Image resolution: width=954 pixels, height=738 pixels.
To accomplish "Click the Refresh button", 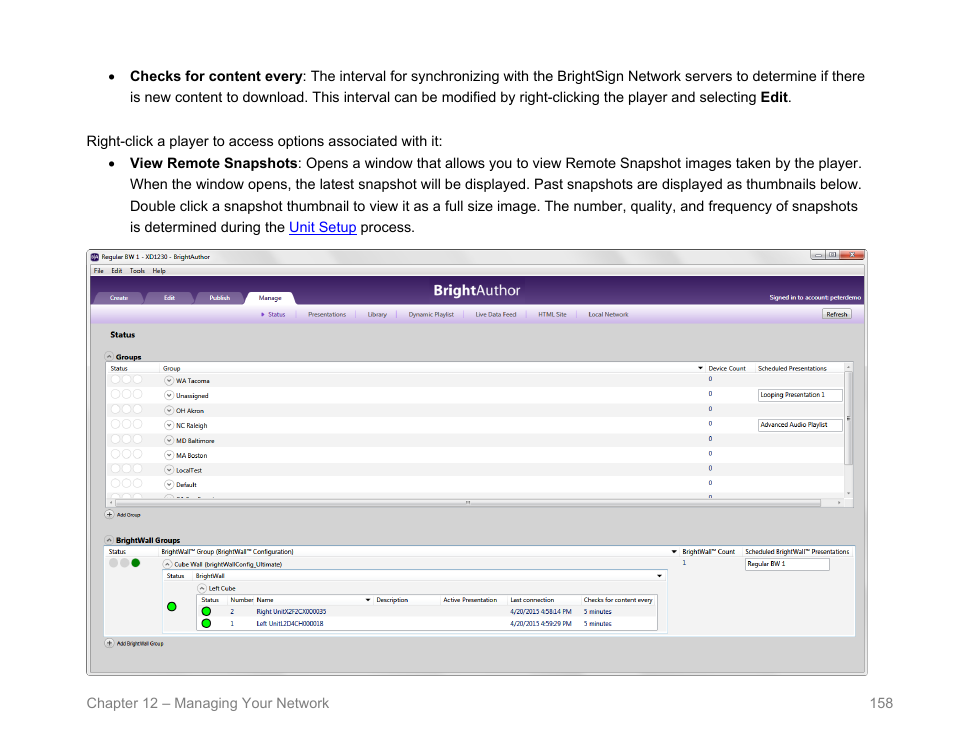I will coord(837,314).
